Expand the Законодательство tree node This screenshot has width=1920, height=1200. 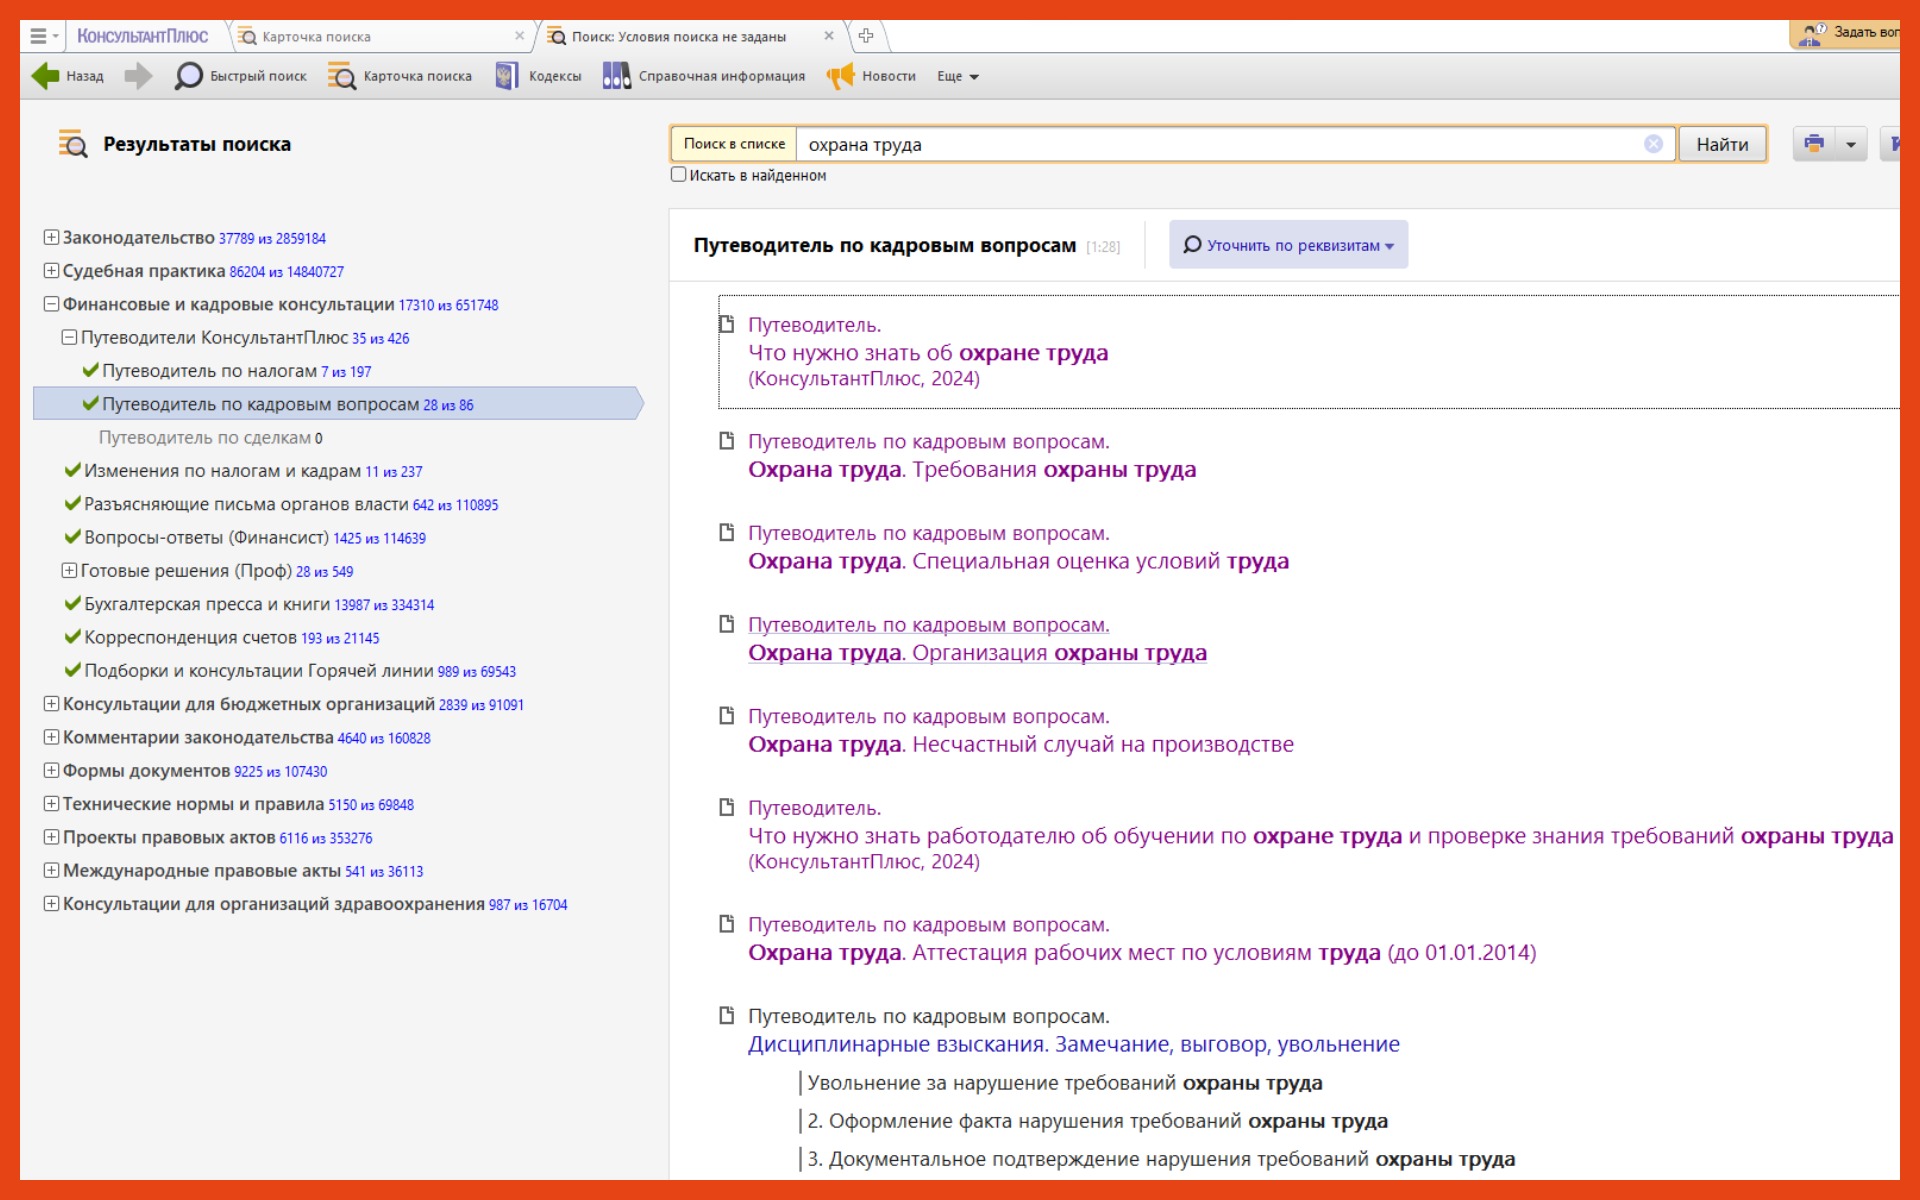point(51,238)
